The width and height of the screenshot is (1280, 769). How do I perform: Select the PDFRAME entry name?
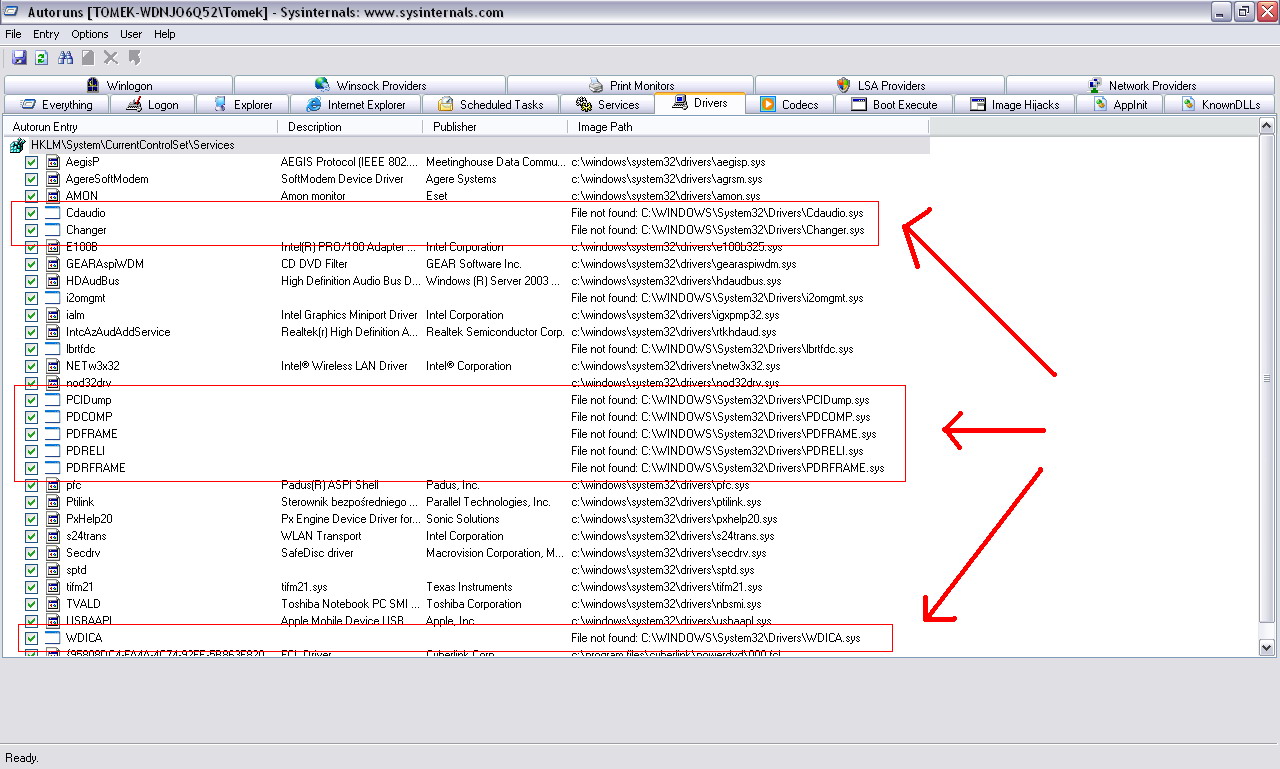click(x=92, y=434)
